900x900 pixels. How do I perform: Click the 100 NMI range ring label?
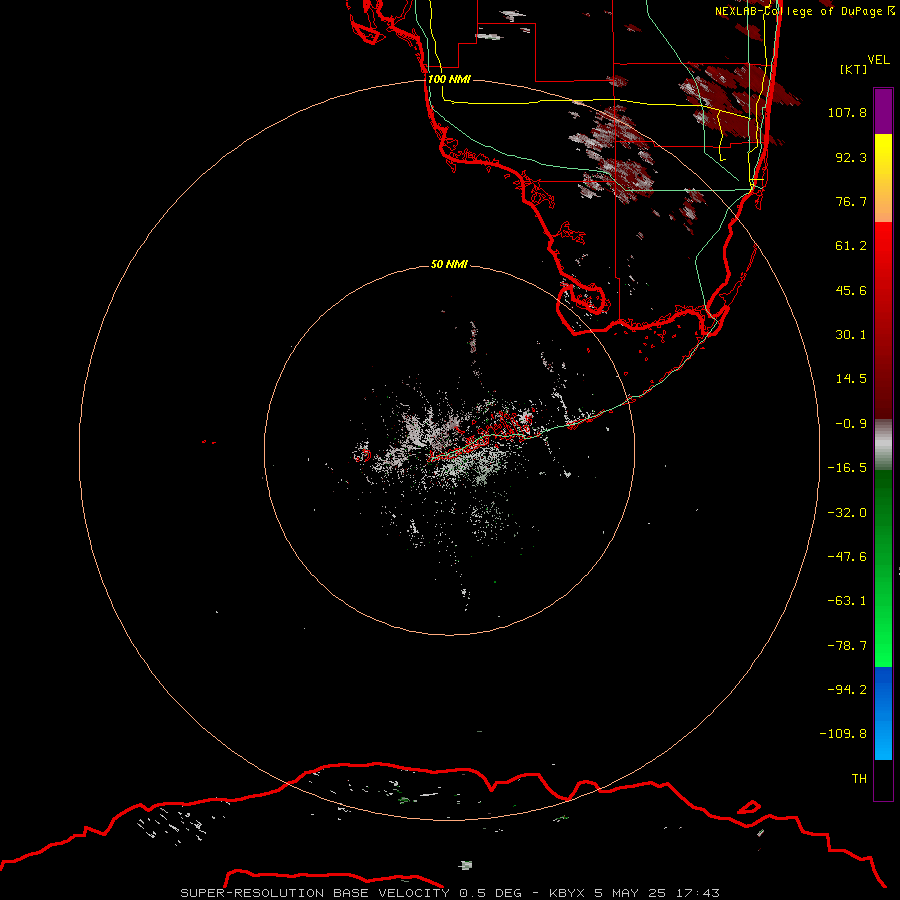point(449,79)
